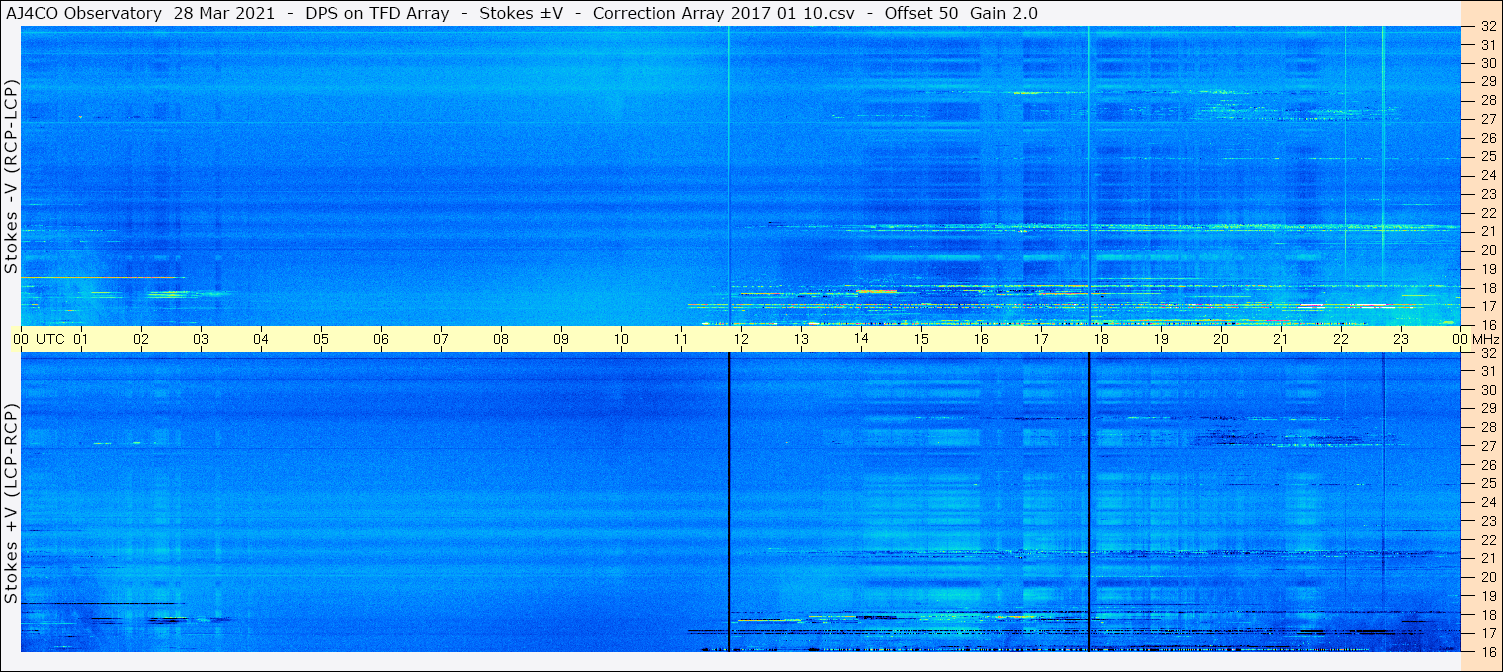
Task: Click 24 MHz label in Stokes +V panel
Action: pos(1488,502)
